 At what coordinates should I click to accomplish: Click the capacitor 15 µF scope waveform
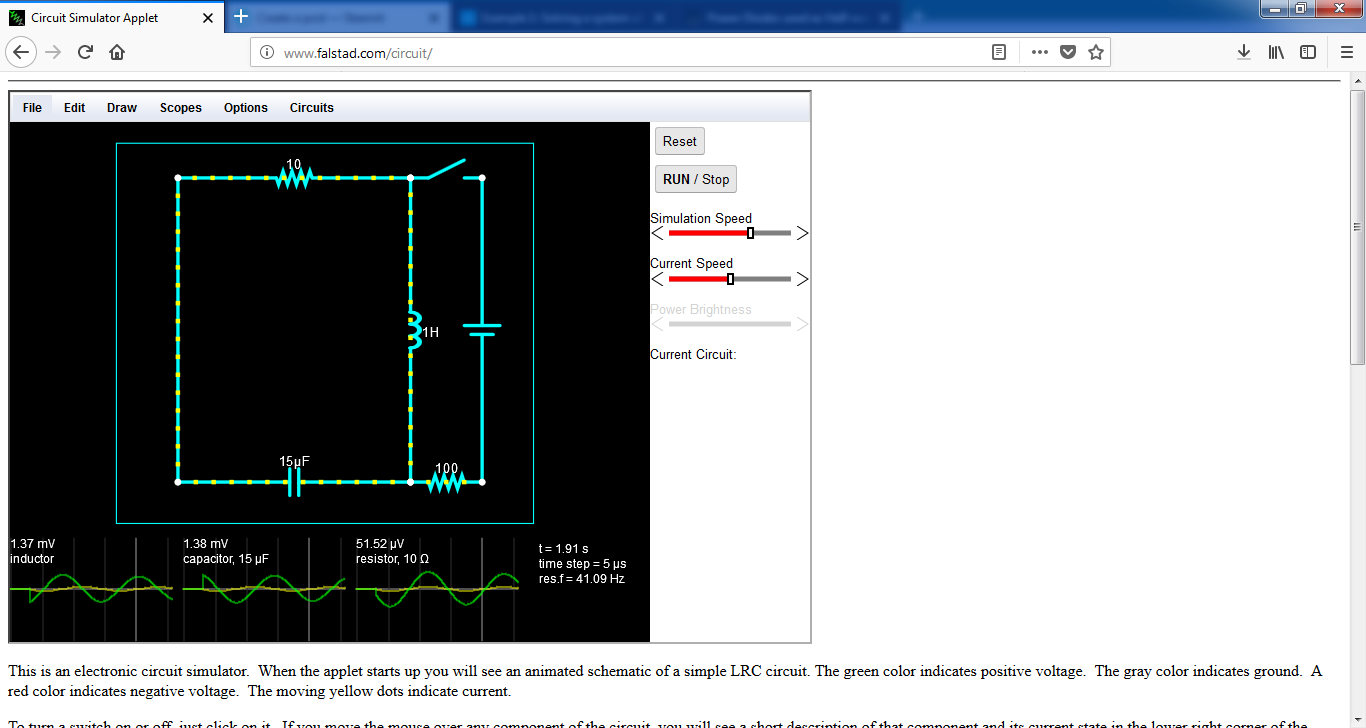point(264,588)
